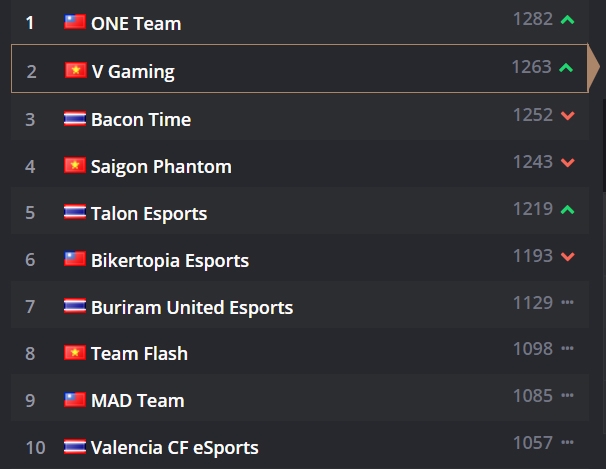Select the Valencia CF eSports entry
The height and width of the screenshot is (469, 606).
(175, 448)
